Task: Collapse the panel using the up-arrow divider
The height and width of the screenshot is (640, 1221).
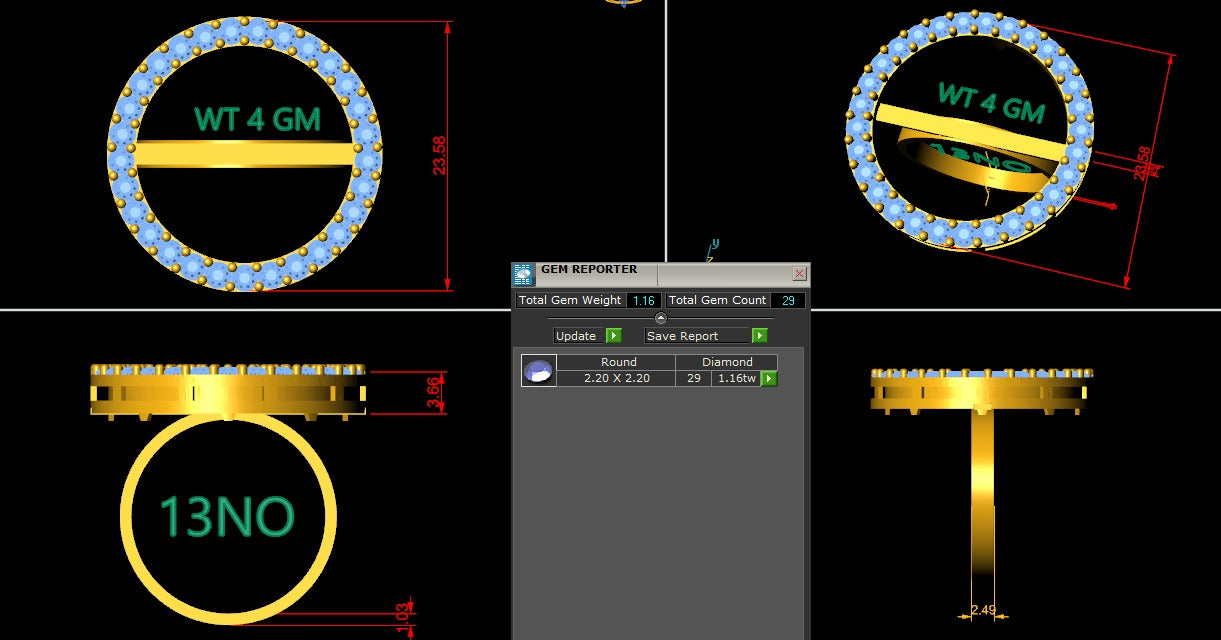Action: 660,318
